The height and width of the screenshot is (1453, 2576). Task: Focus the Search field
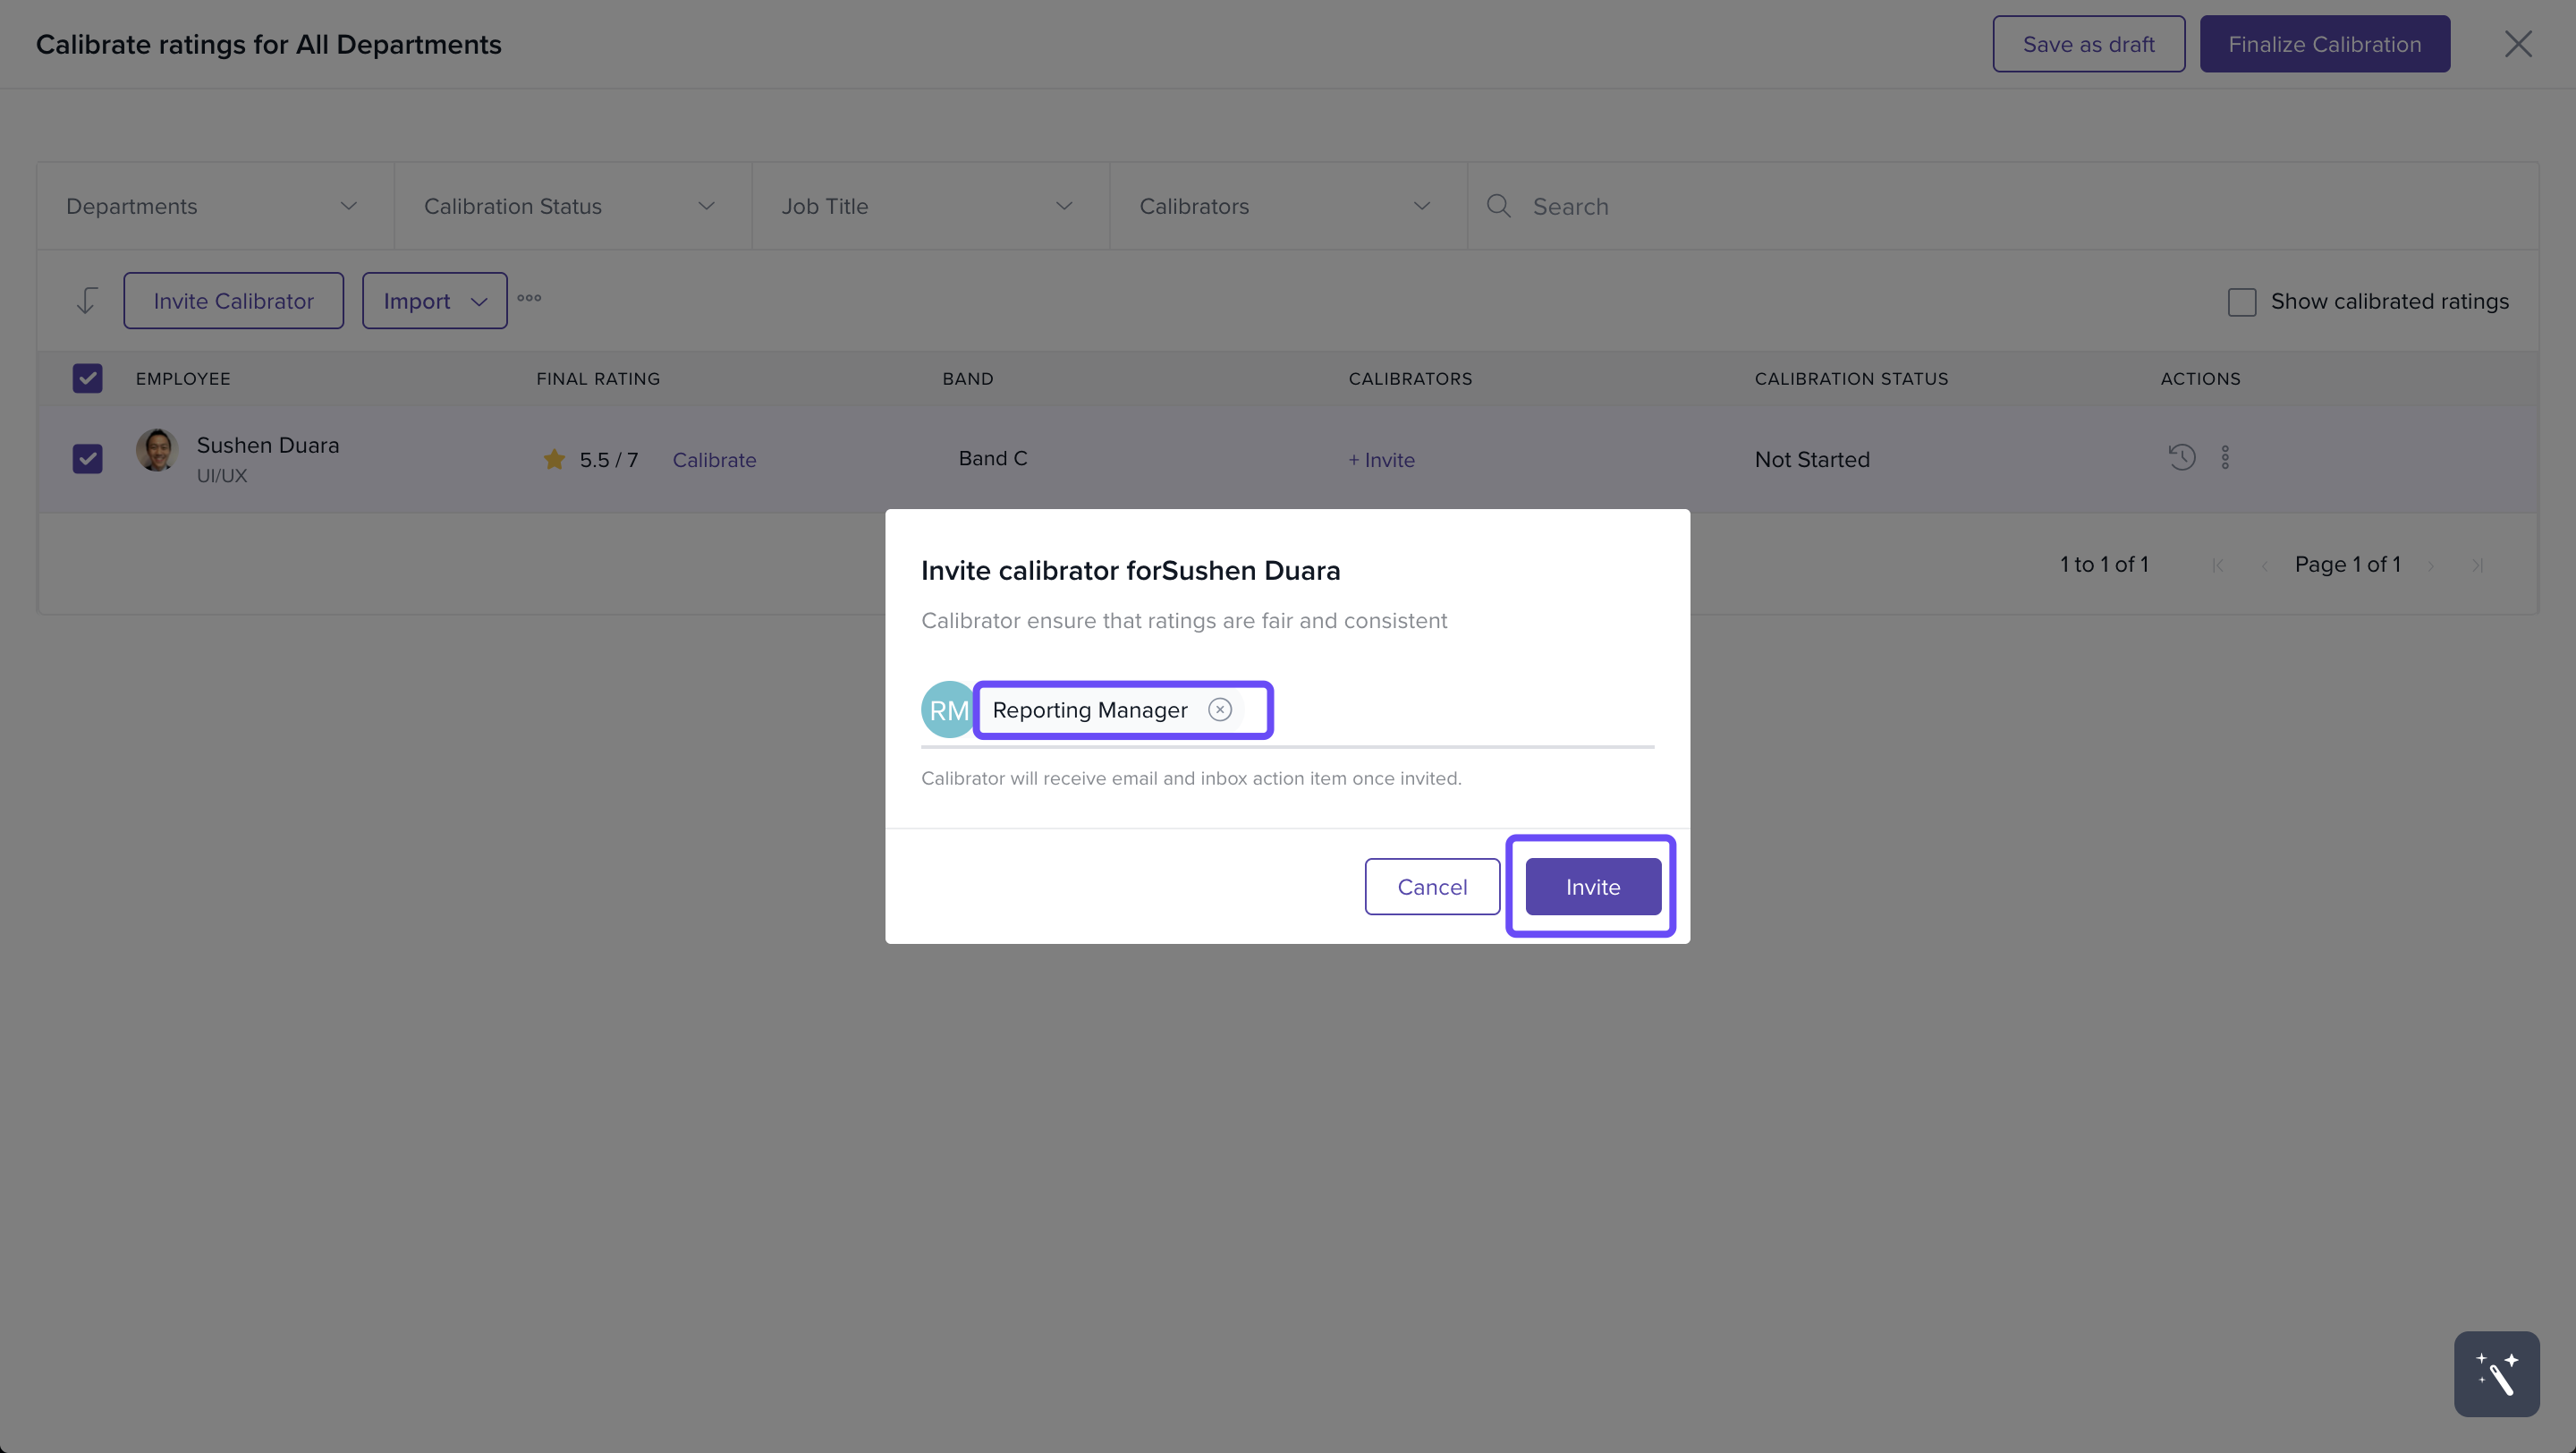coord(2003,206)
